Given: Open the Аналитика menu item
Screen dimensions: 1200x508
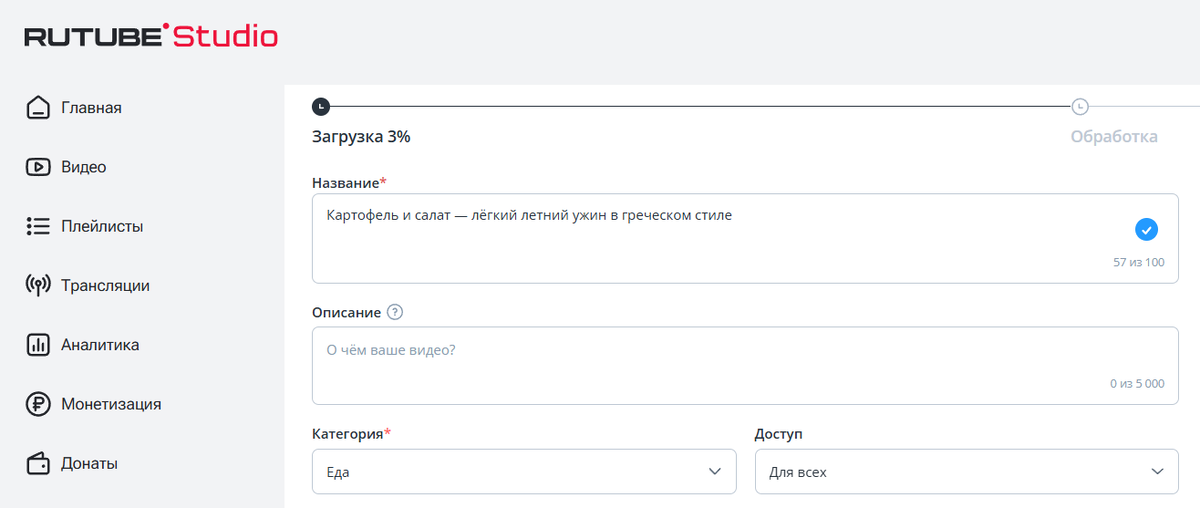Looking at the screenshot, I should coord(100,345).
